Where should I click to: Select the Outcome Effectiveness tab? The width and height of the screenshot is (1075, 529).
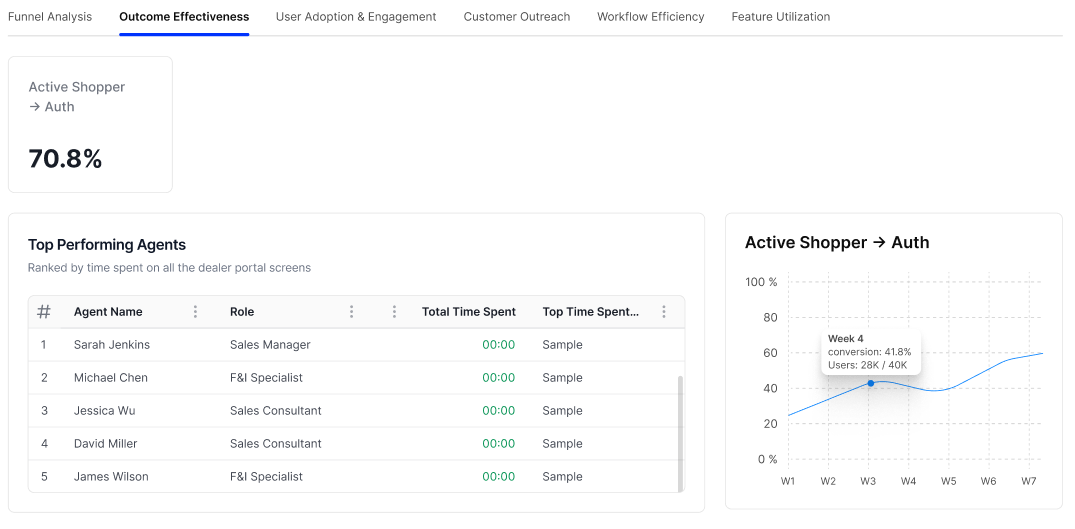tap(184, 16)
